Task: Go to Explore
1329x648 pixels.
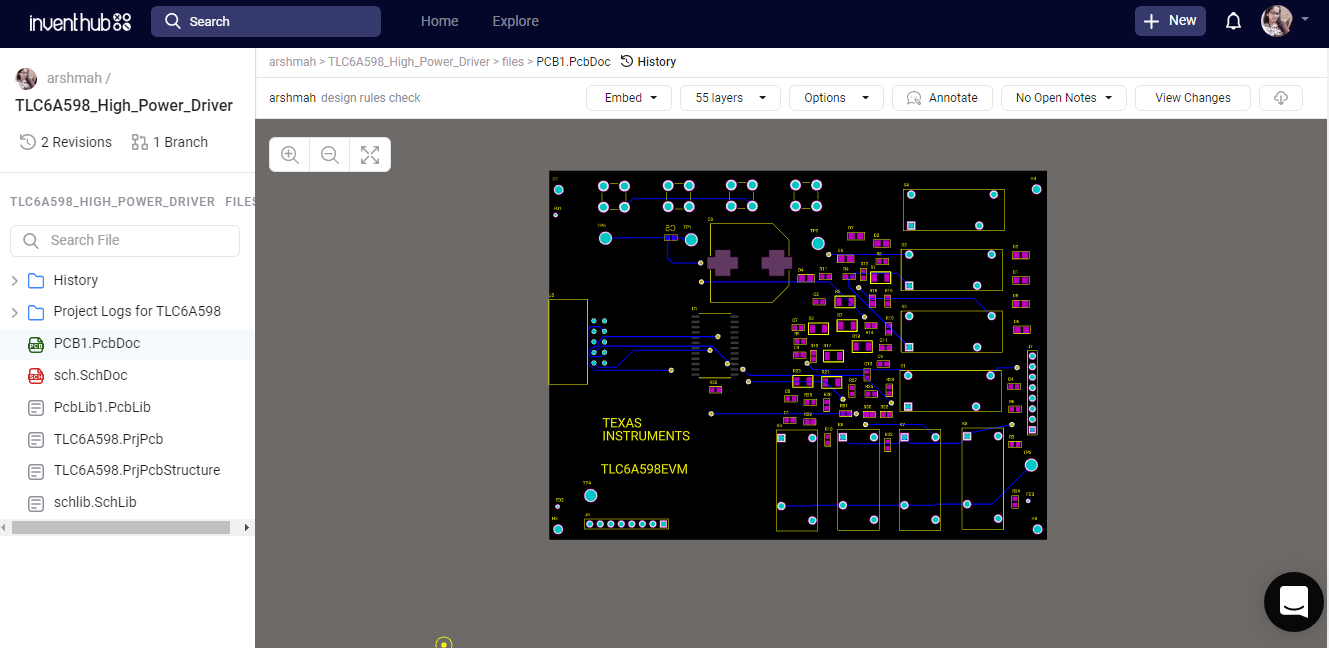Action: pos(516,21)
